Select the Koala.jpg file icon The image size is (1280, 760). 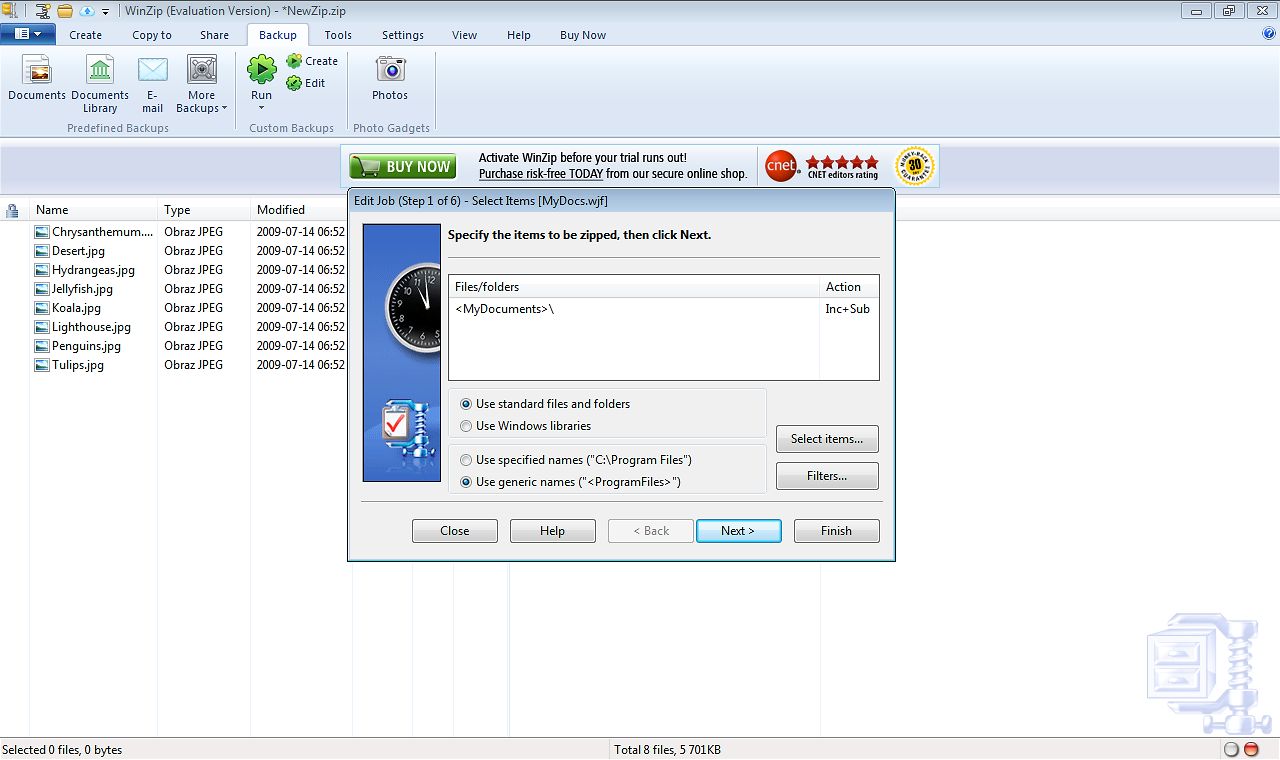tap(41, 308)
